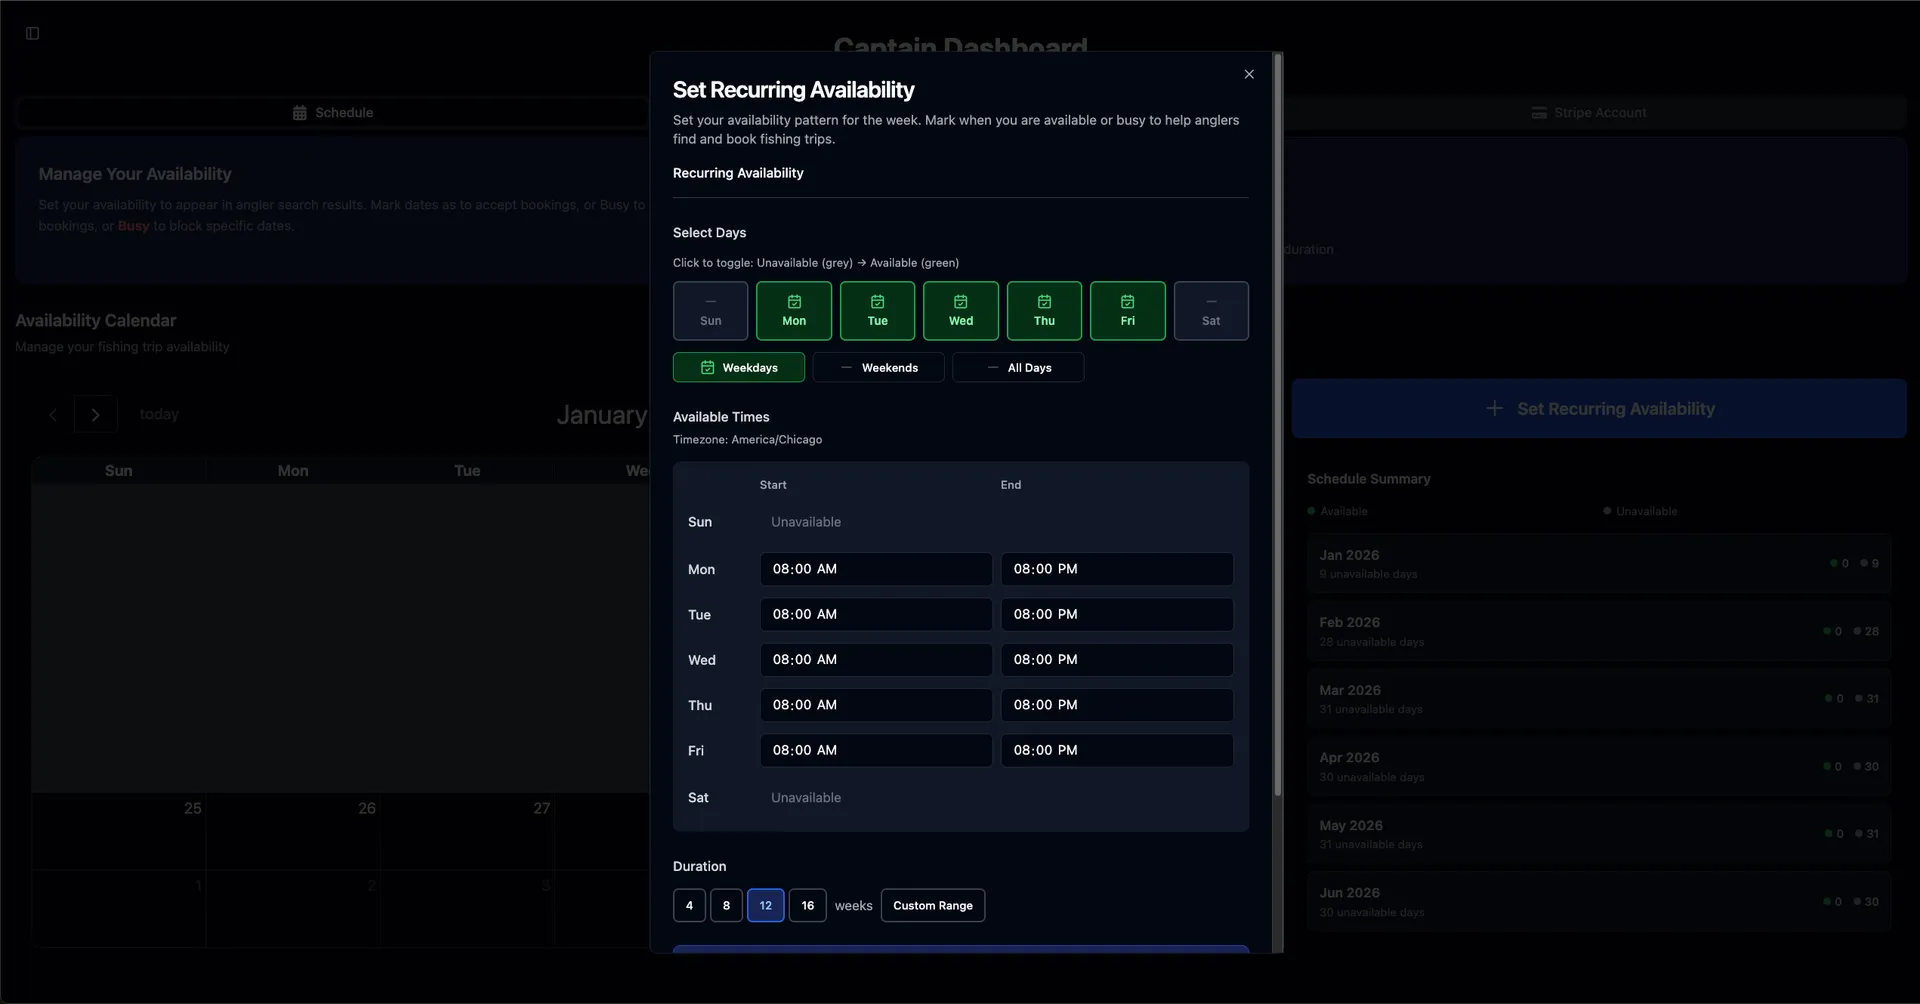Click the previous month chevron arrow
This screenshot has height=1004, width=1920.
click(x=52, y=414)
